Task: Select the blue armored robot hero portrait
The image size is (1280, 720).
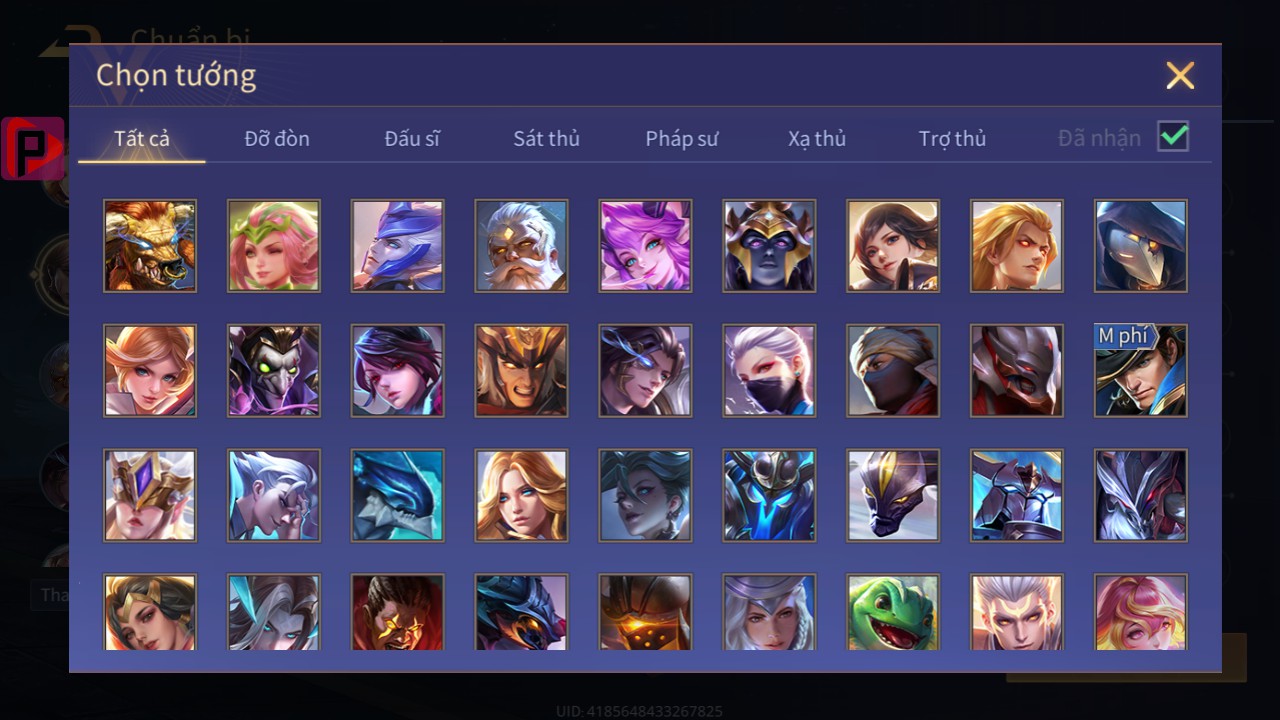Action: click(x=770, y=495)
